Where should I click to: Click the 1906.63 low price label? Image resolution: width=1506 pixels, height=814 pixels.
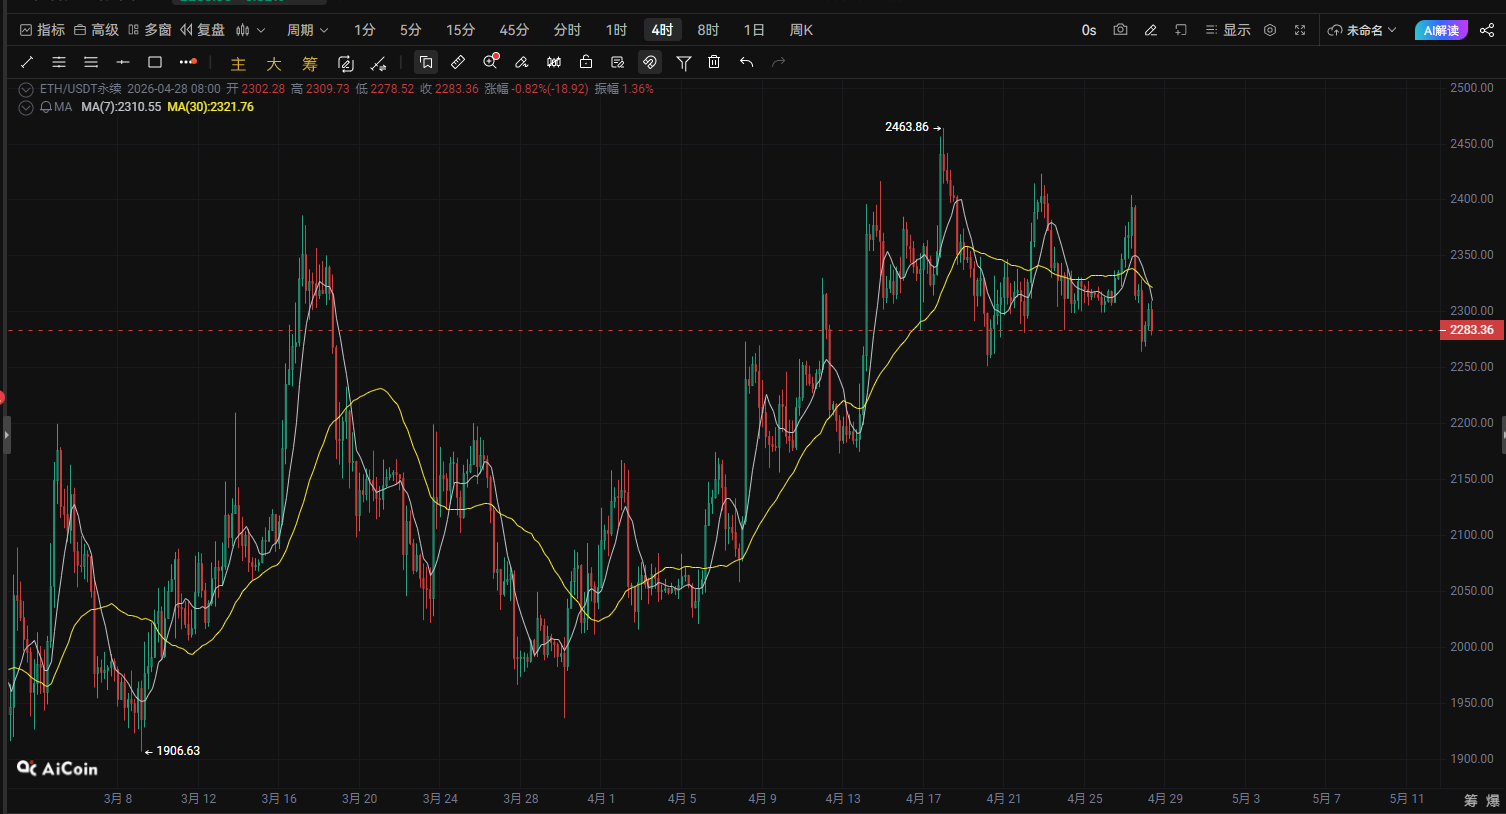click(178, 751)
